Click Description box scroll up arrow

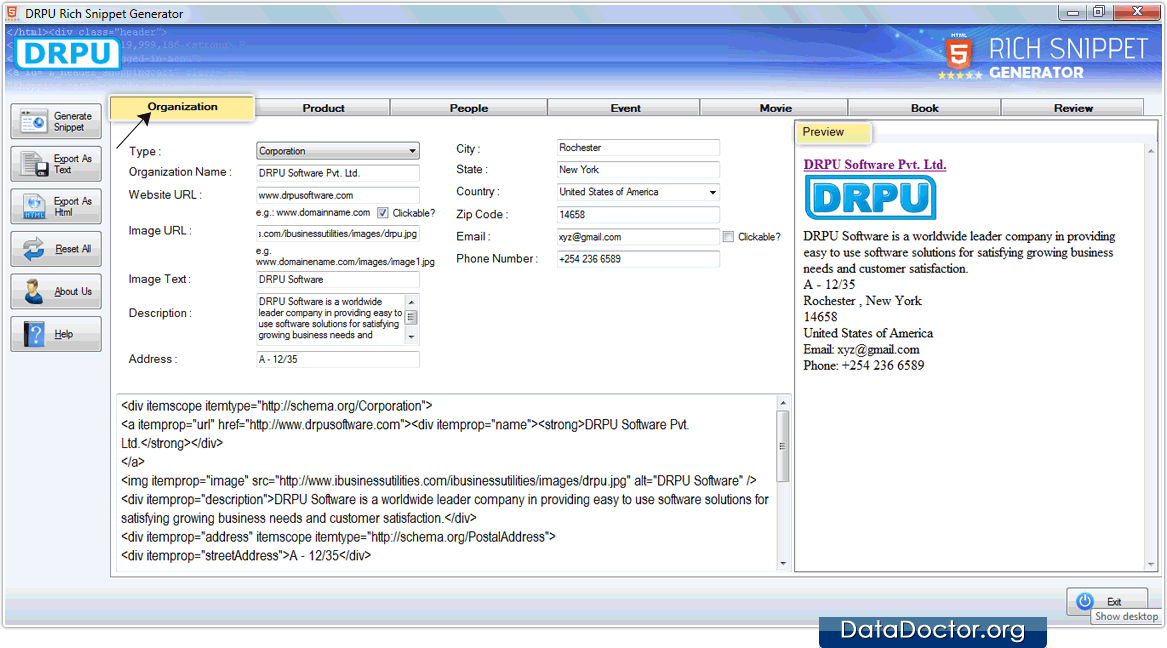point(412,302)
